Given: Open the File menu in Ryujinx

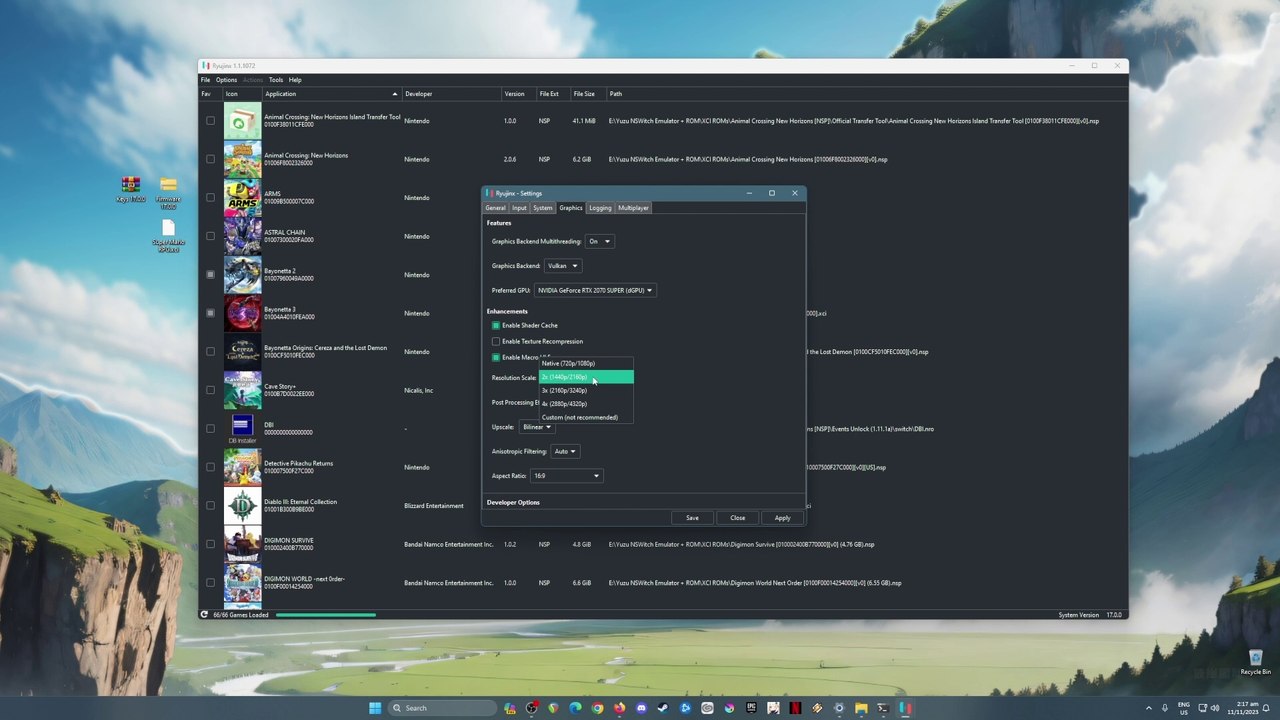Looking at the screenshot, I should 205,80.
